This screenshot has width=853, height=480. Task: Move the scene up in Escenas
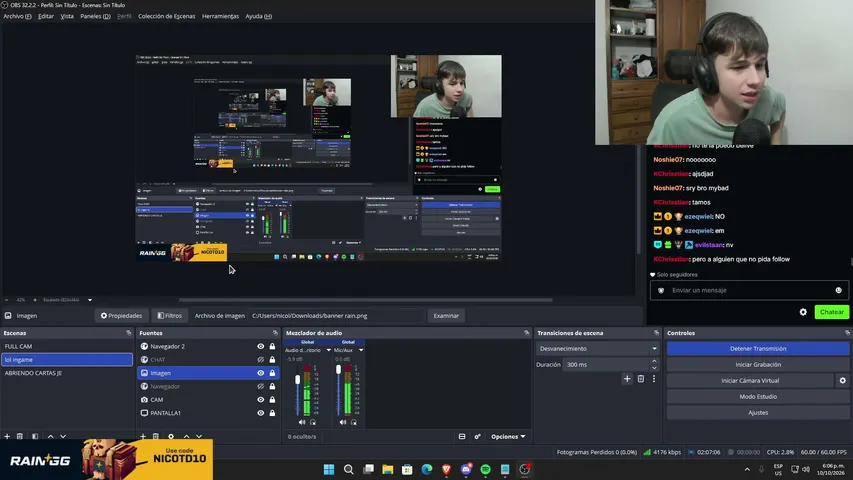[51, 436]
